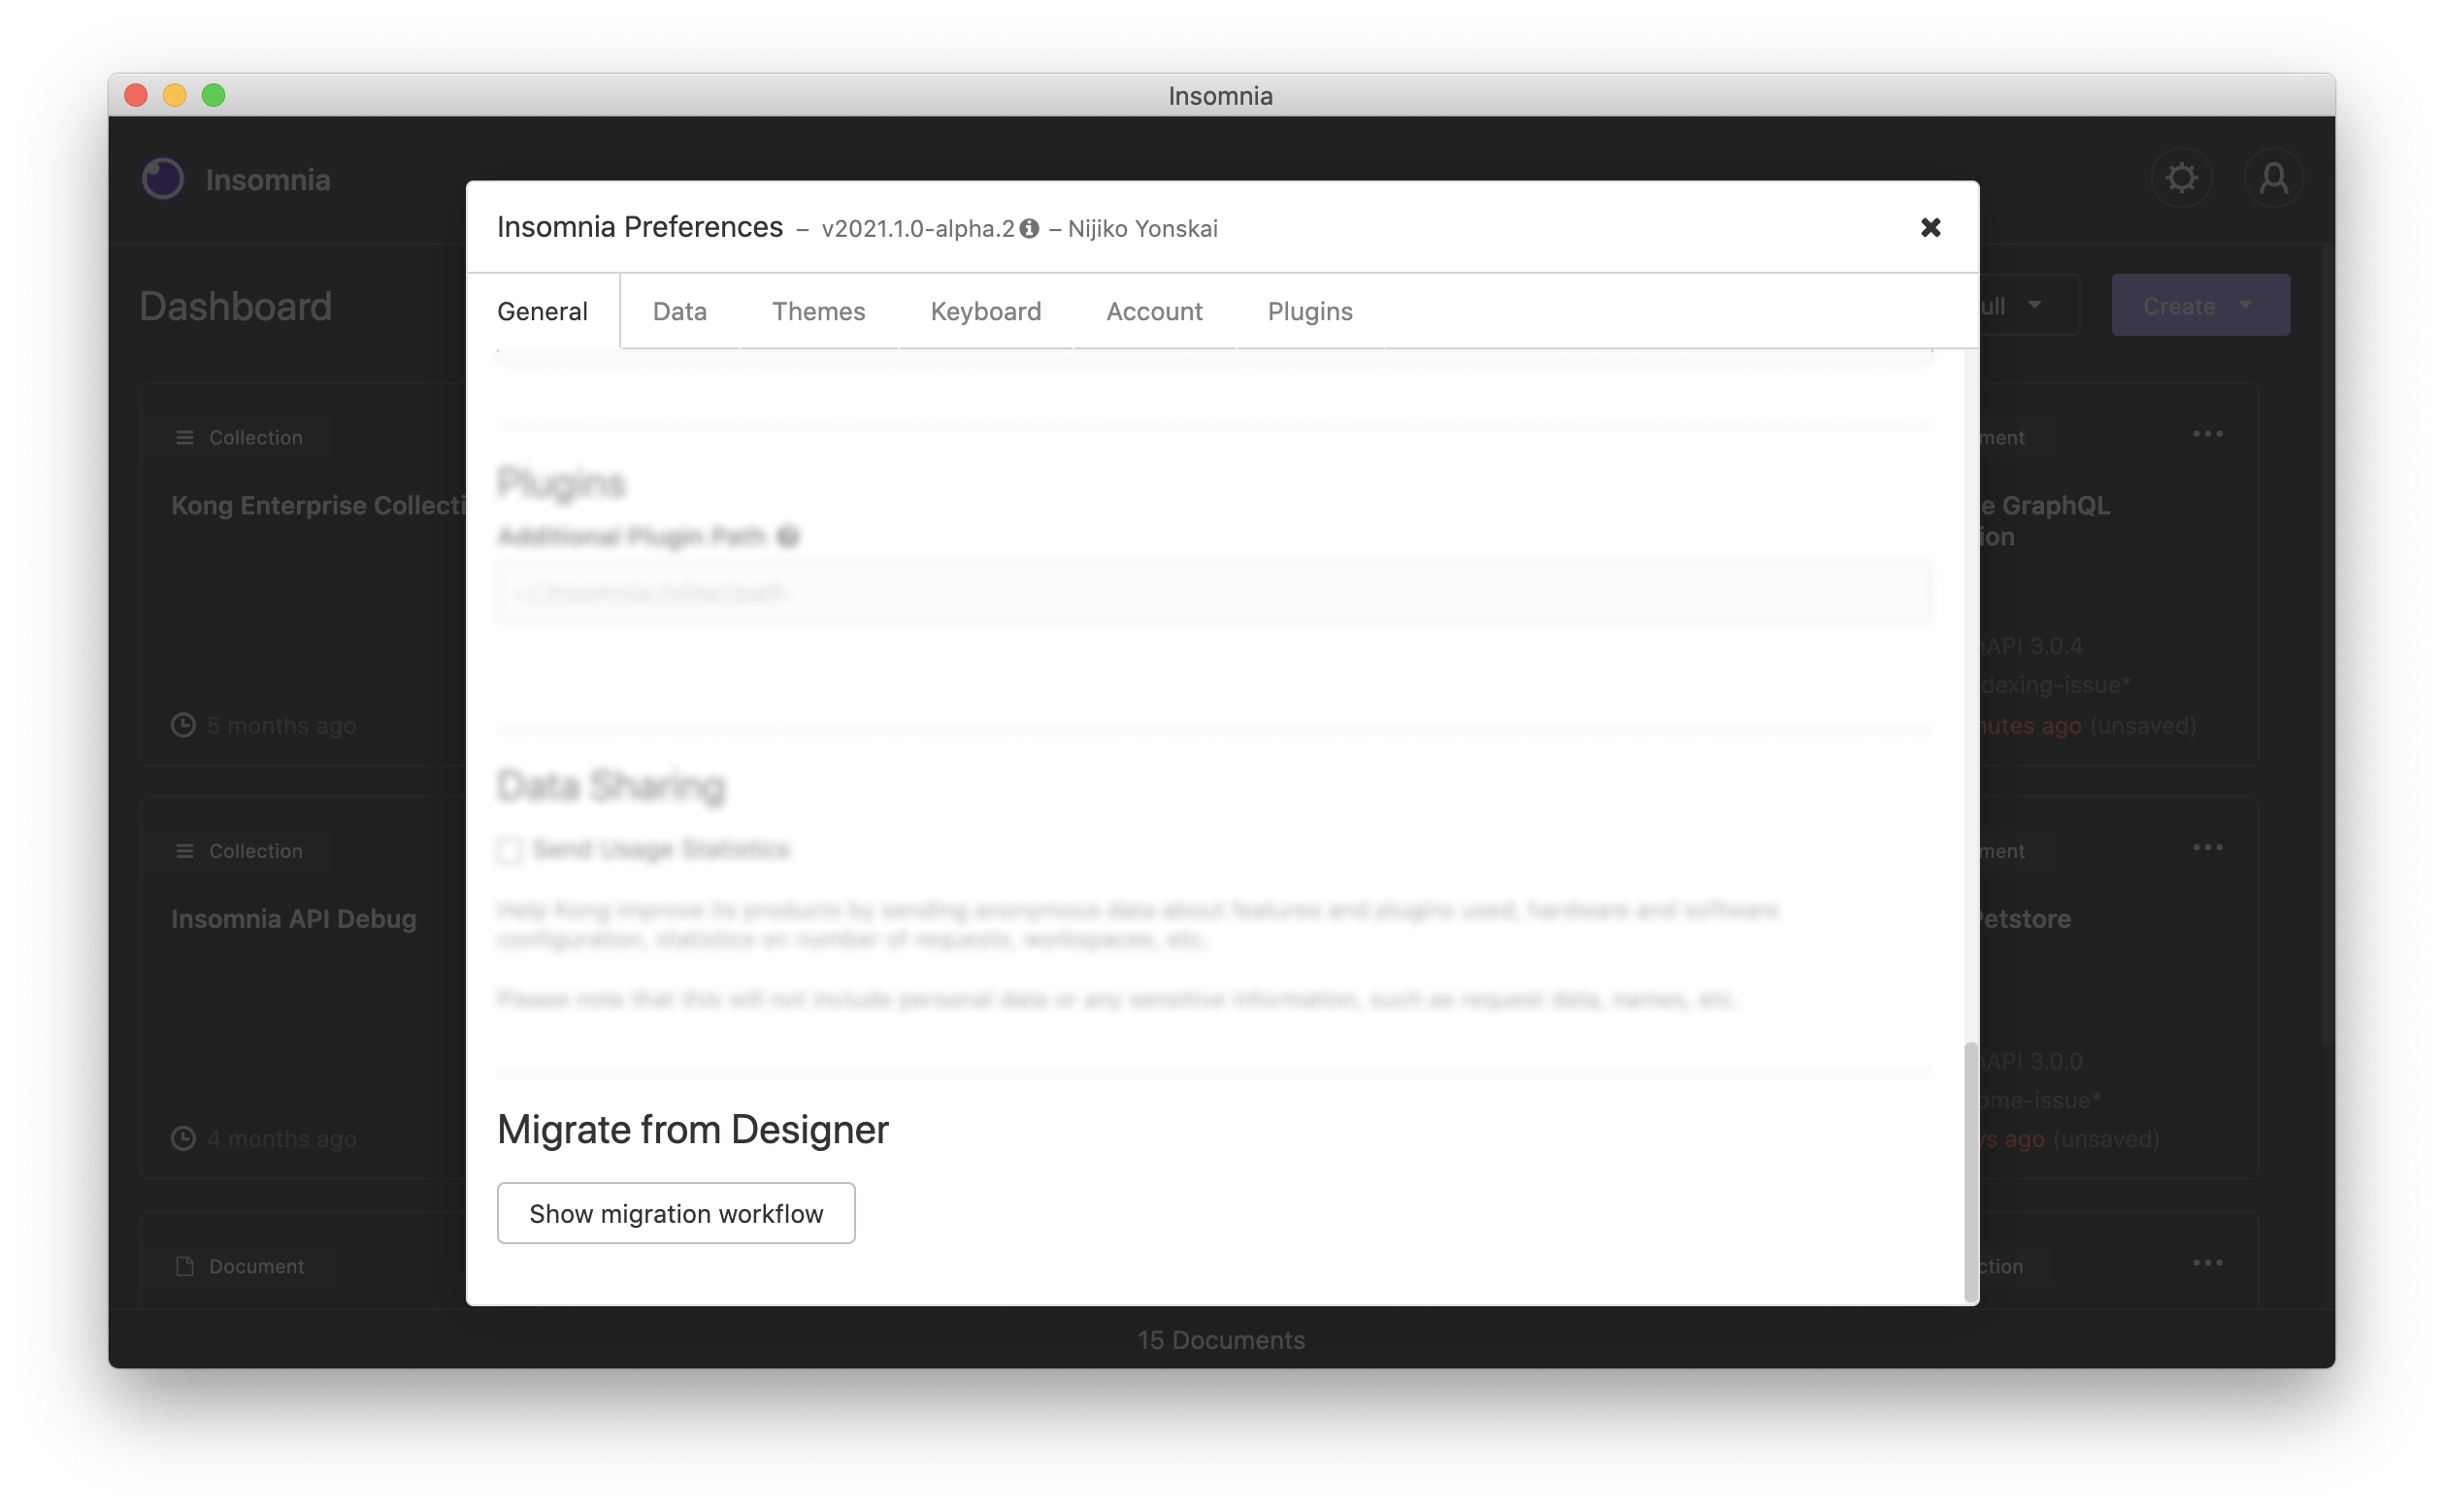Click the Migrate from Designer heading
This screenshot has width=2444, height=1512.
[x=693, y=1130]
